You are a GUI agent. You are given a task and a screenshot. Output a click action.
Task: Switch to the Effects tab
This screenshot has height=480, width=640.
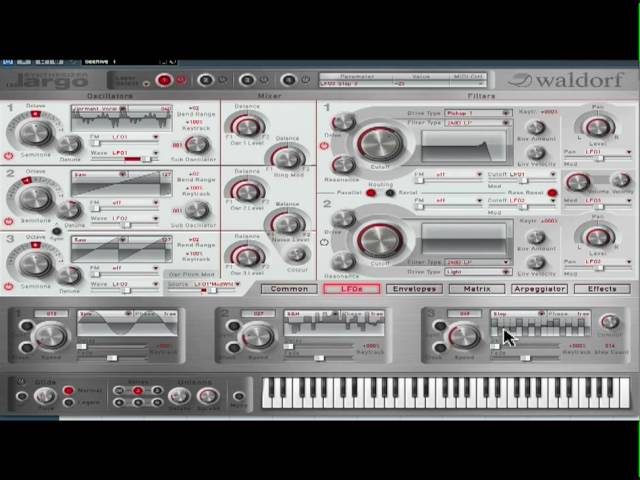602,289
